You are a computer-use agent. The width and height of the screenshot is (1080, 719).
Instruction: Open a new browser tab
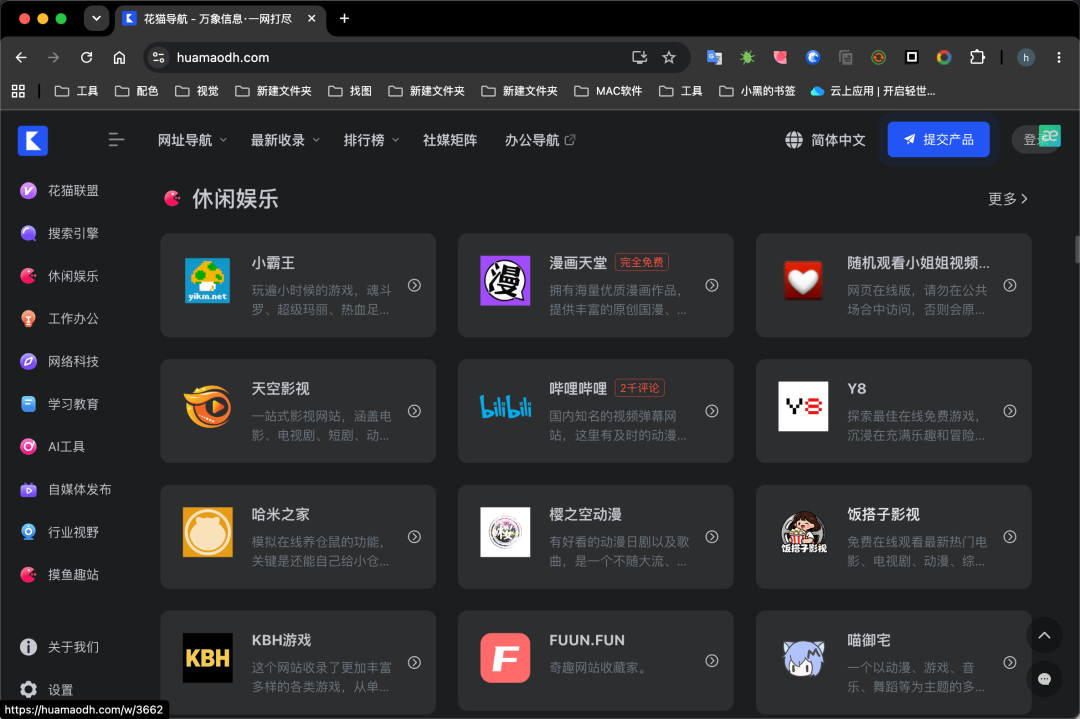(344, 19)
